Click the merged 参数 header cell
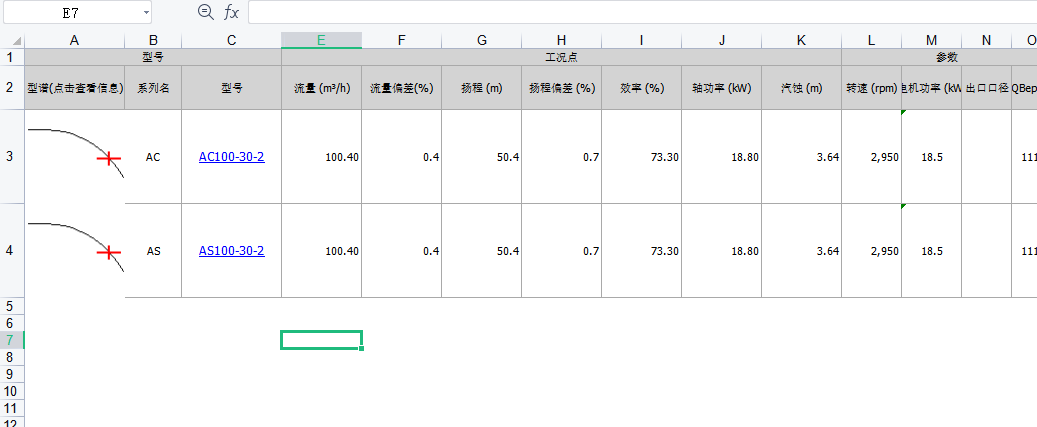Image resolution: width=1037 pixels, height=427 pixels. (x=939, y=57)
